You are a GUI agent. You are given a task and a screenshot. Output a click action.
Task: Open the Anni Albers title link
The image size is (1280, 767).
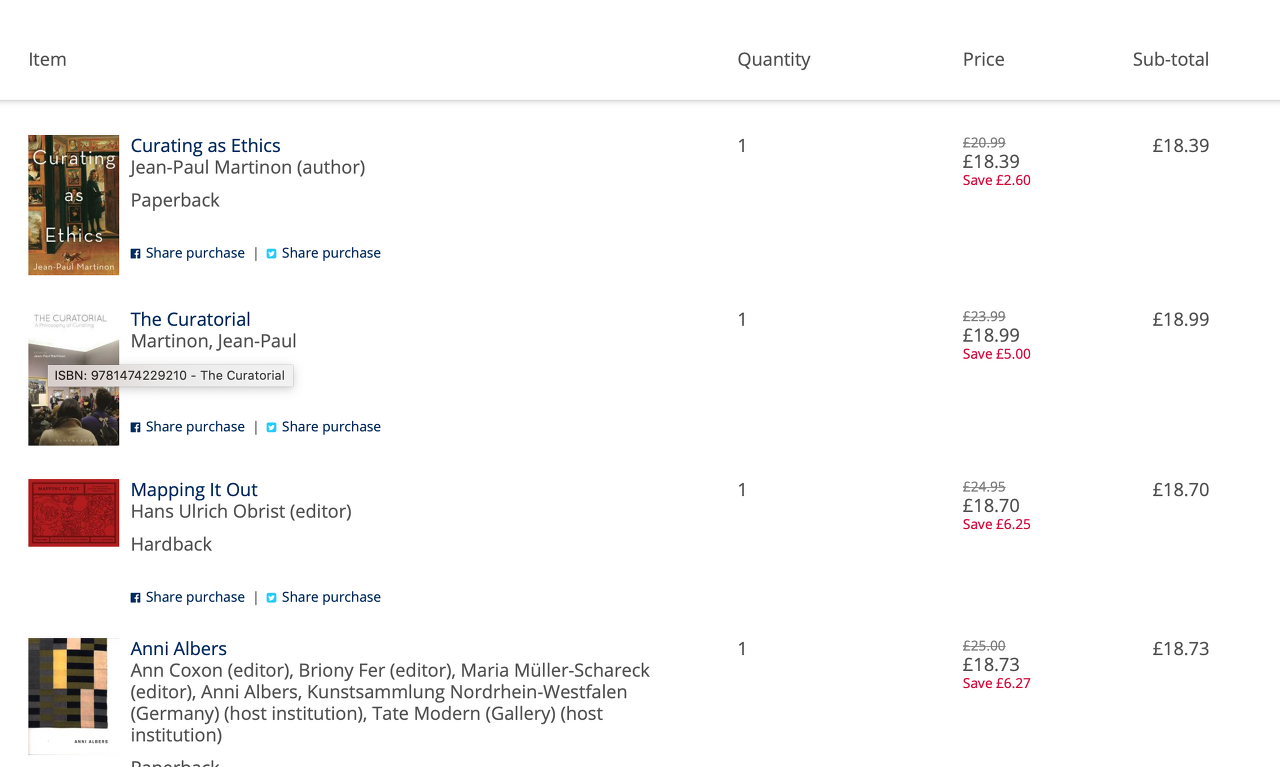[178, 649]
